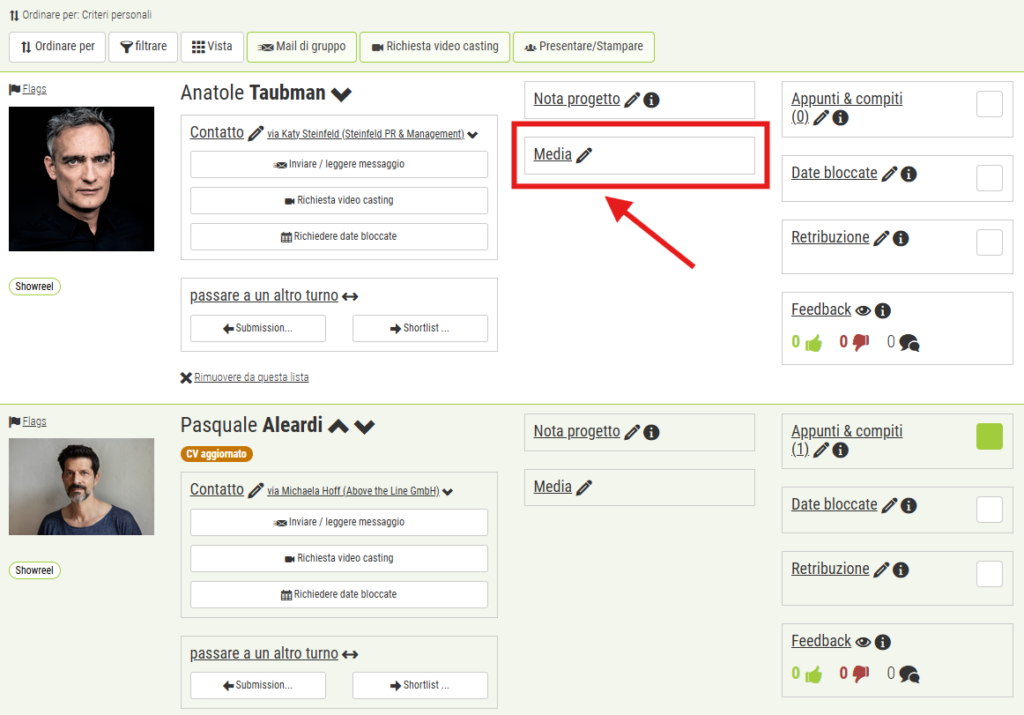
Task: Open the Ordinare per toolbar option
Action: click(x=56, y=46)
